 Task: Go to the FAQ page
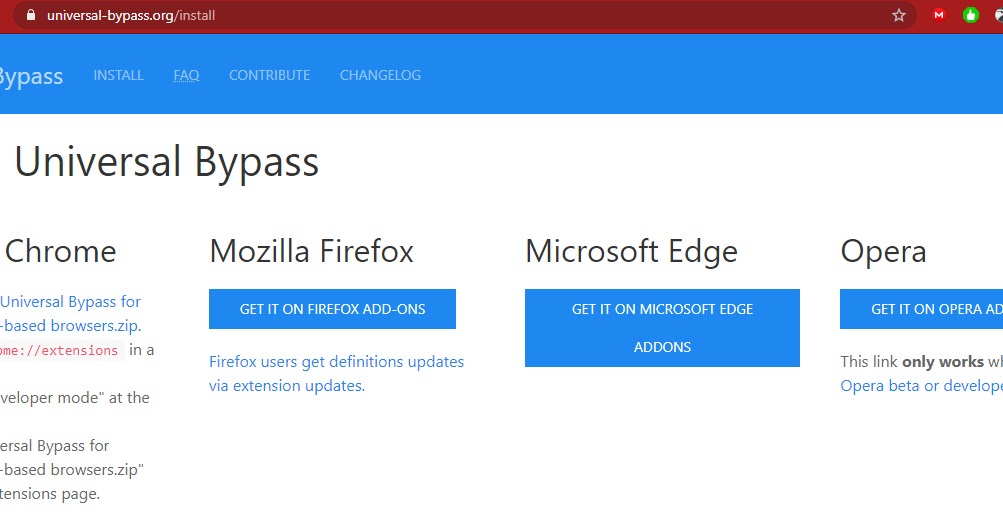186,75
